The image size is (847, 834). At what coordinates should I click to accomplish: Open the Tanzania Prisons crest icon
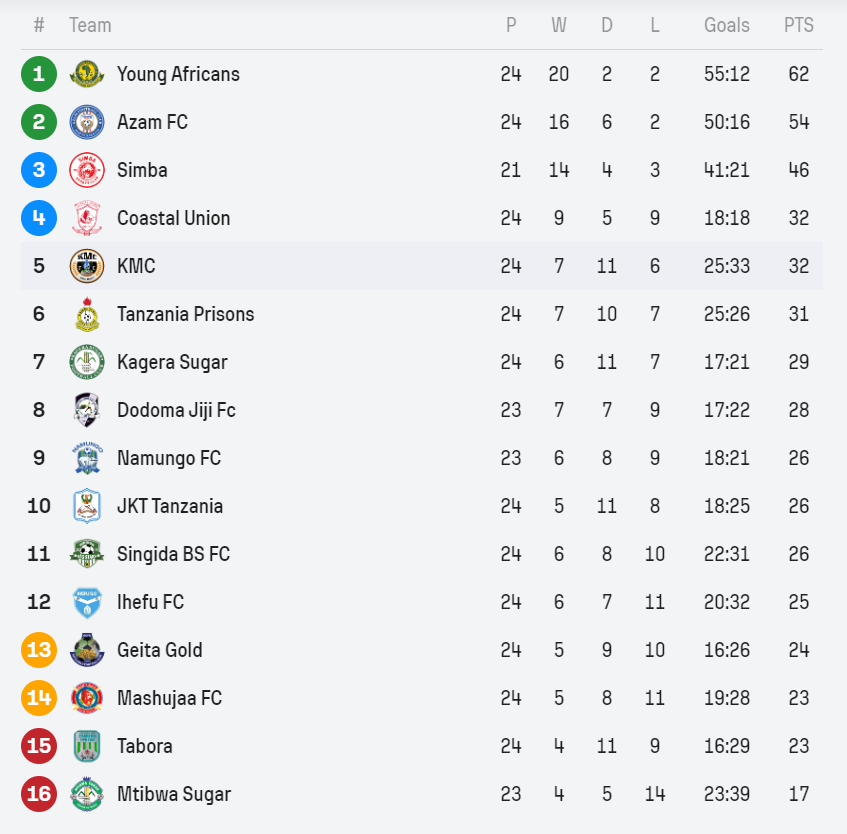tap(87, 314)
